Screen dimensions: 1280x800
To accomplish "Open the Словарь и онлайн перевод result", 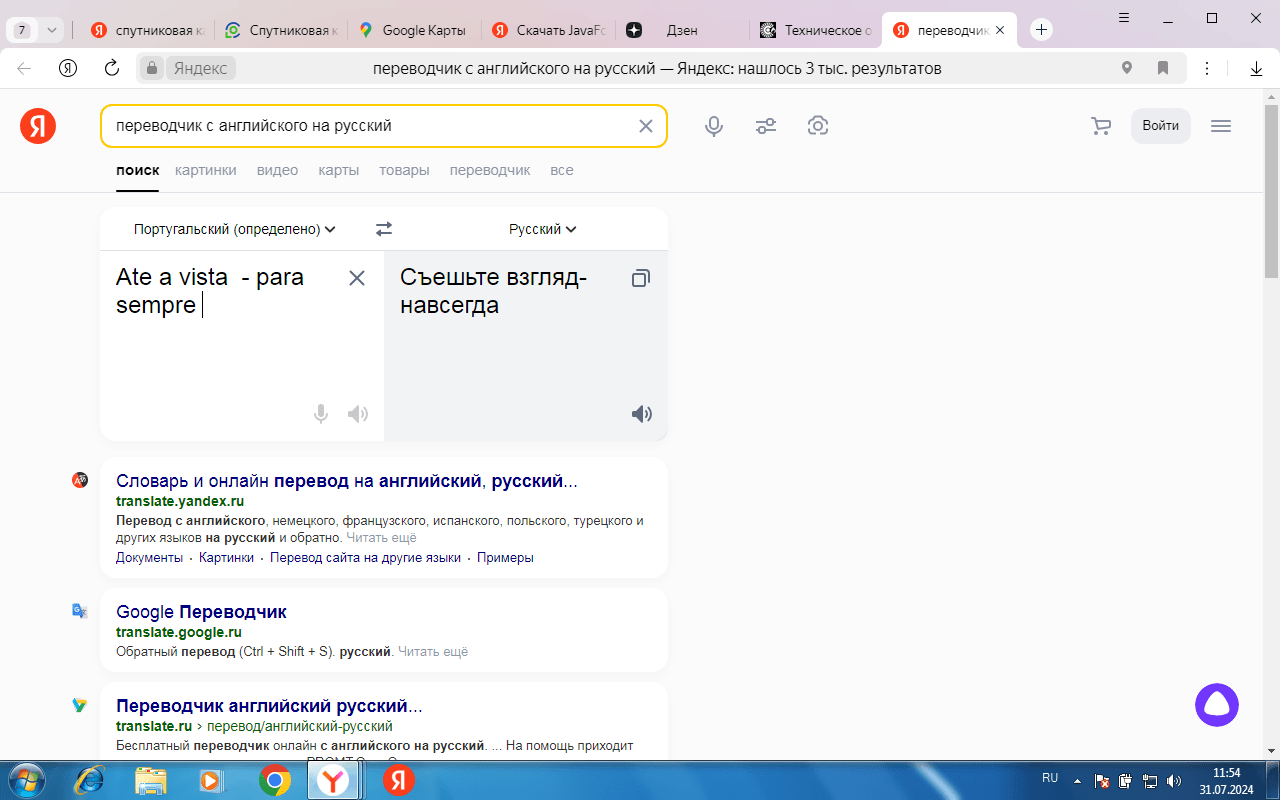I will (347, 481).
